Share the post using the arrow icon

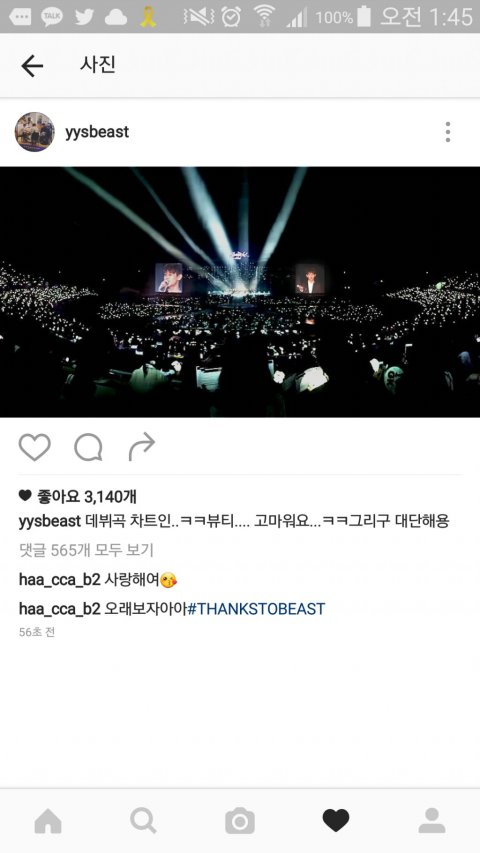click(x=141, y=447)
